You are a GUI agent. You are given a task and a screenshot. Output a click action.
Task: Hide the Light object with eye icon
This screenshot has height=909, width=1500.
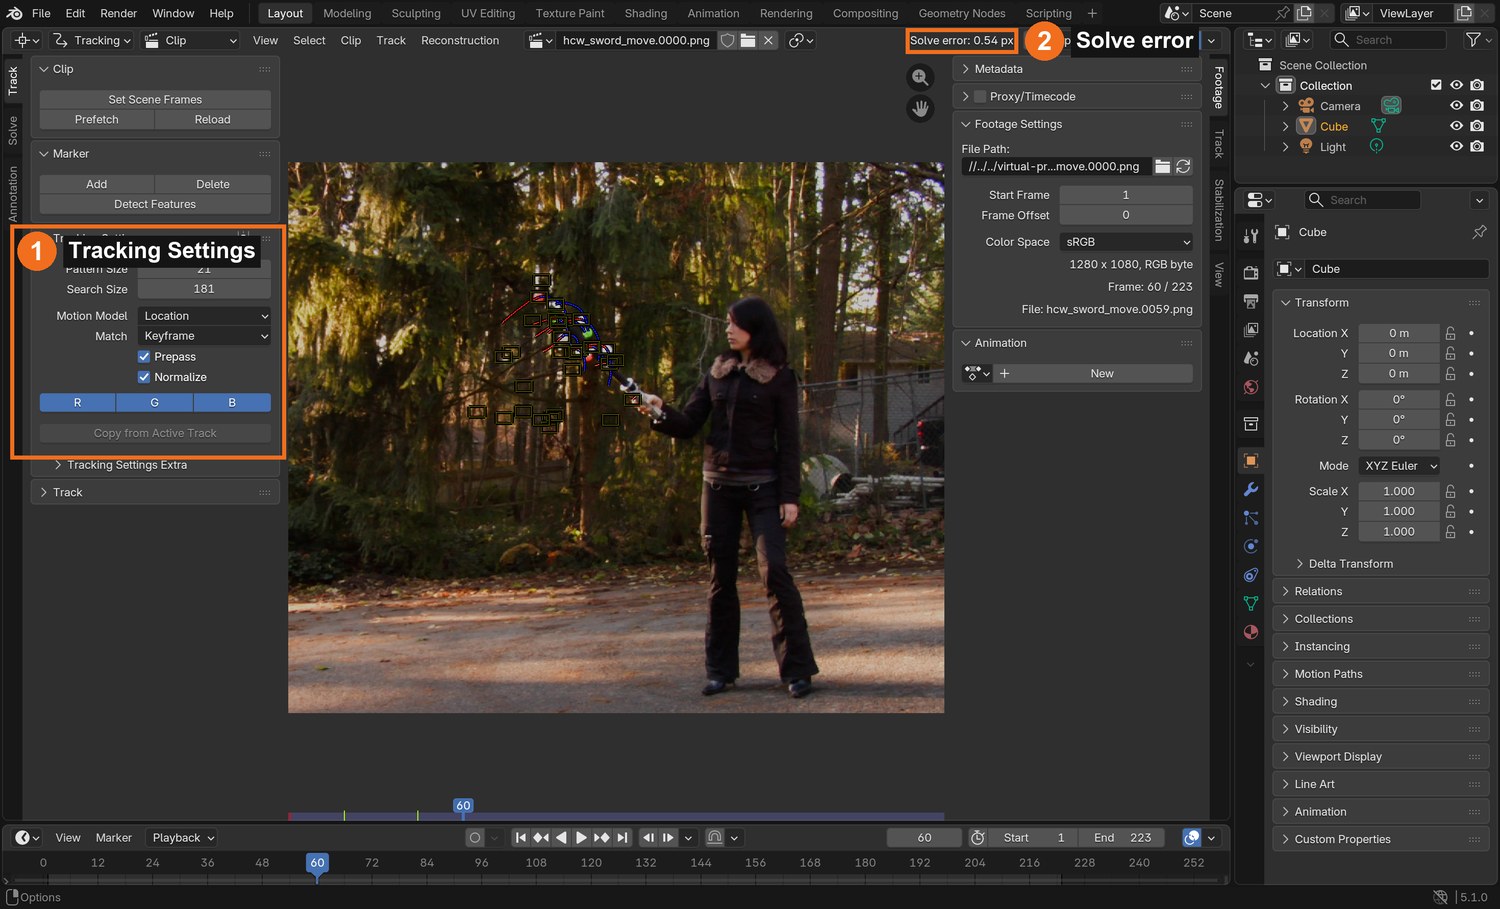[x=1456, y=147]
